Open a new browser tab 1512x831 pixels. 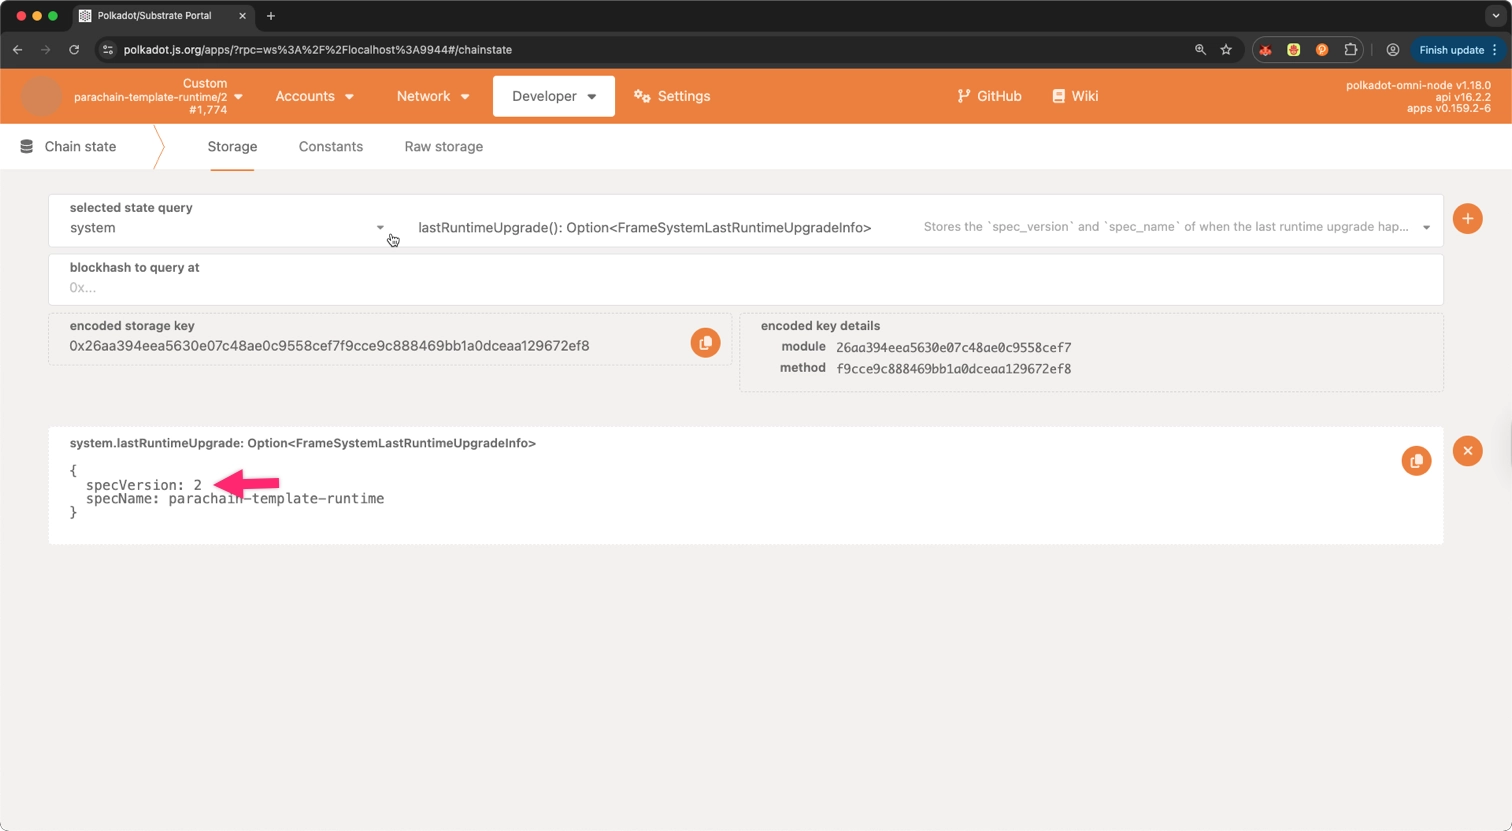coord(271,16)
